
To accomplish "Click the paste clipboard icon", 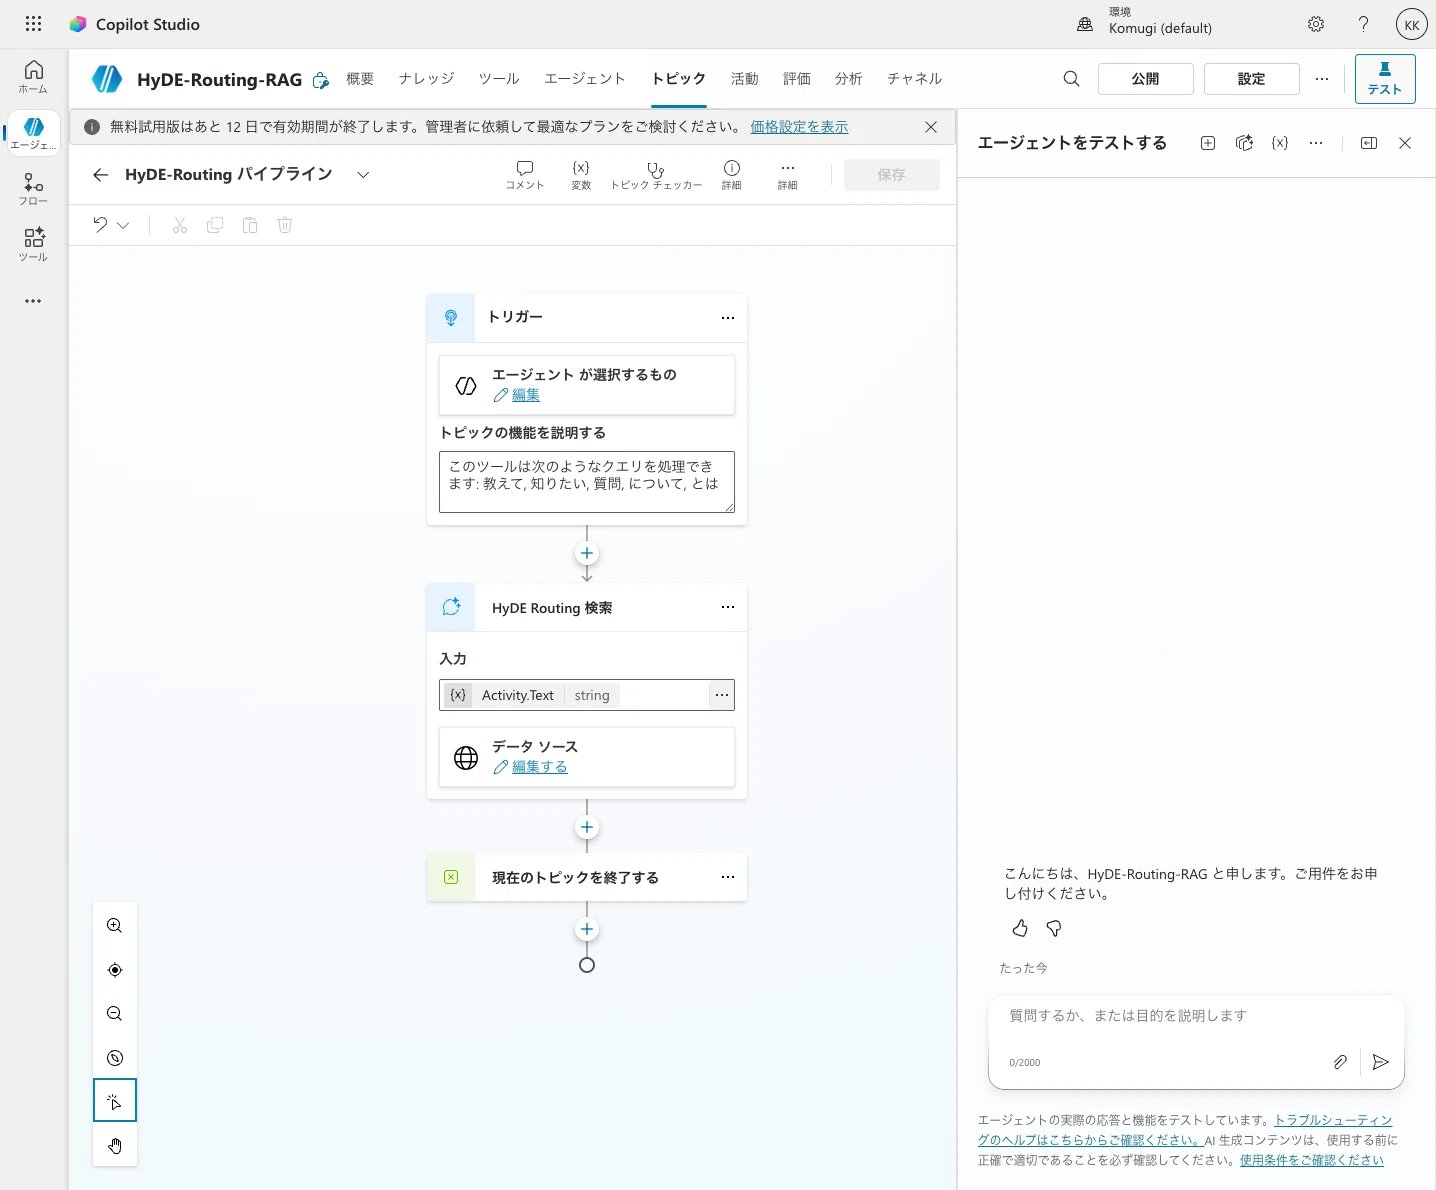I will [250, 225].
